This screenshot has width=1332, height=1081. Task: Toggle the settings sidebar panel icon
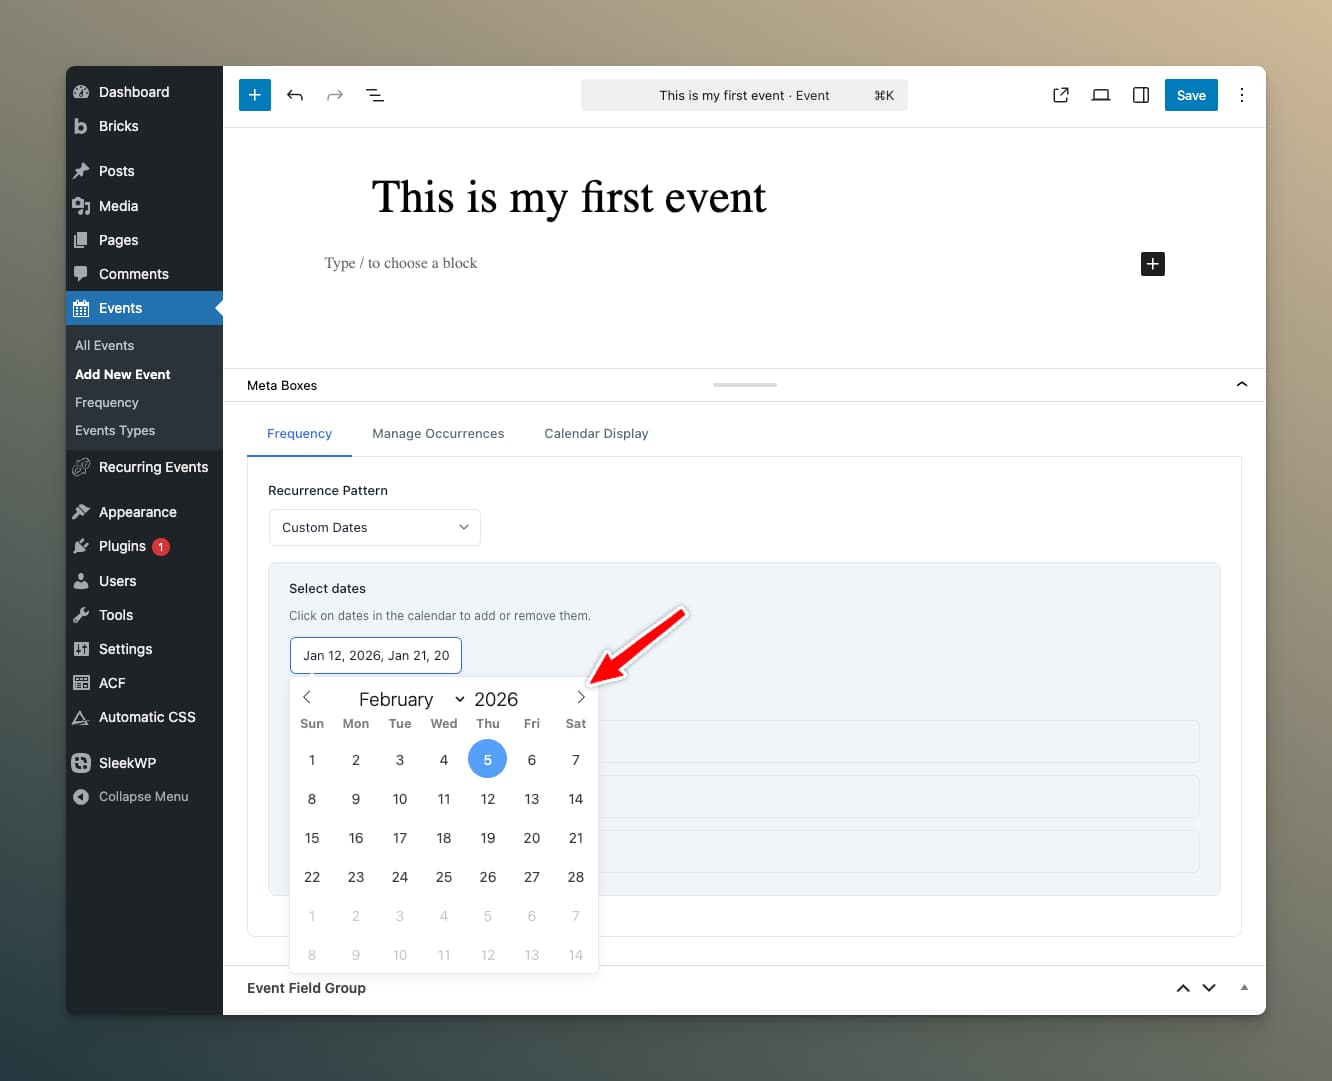coord(1141,95)
